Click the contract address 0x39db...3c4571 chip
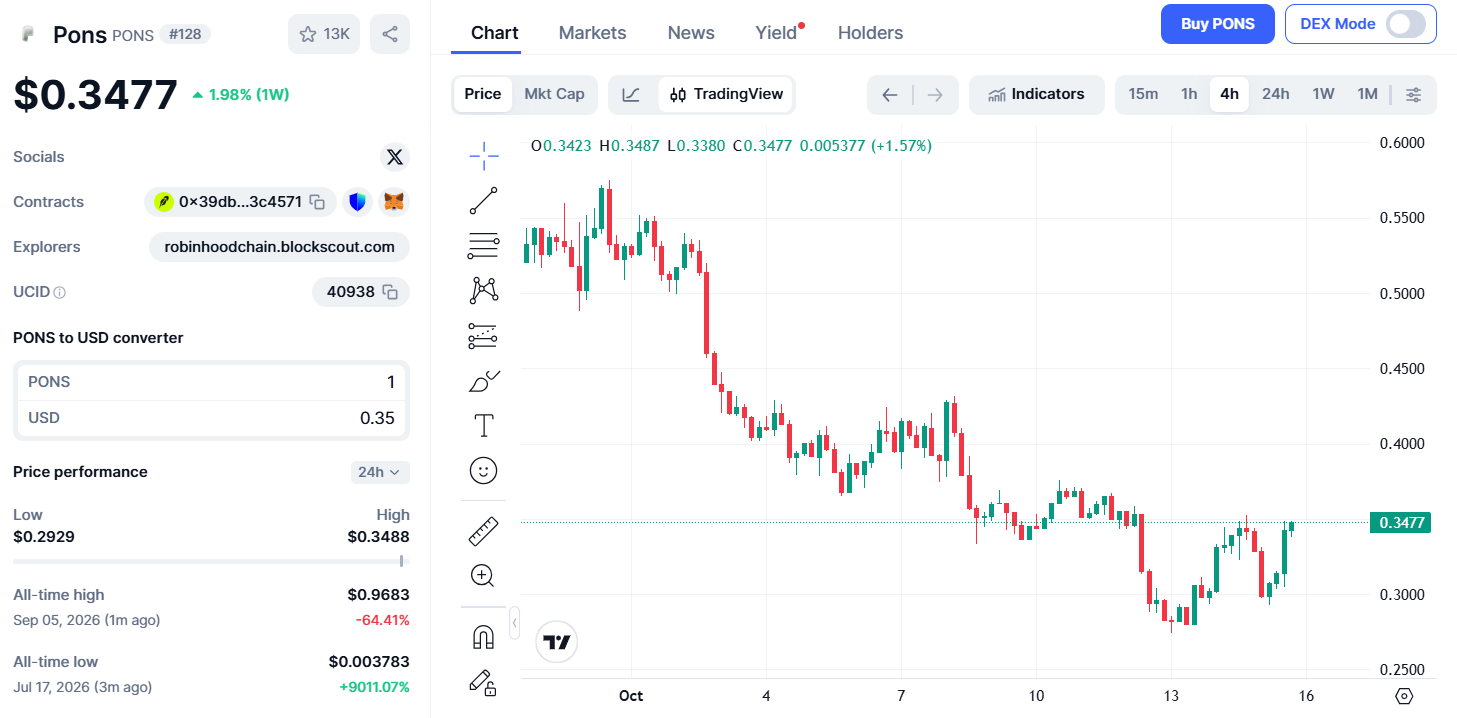The image size is (1457, 718). (240, 202)
